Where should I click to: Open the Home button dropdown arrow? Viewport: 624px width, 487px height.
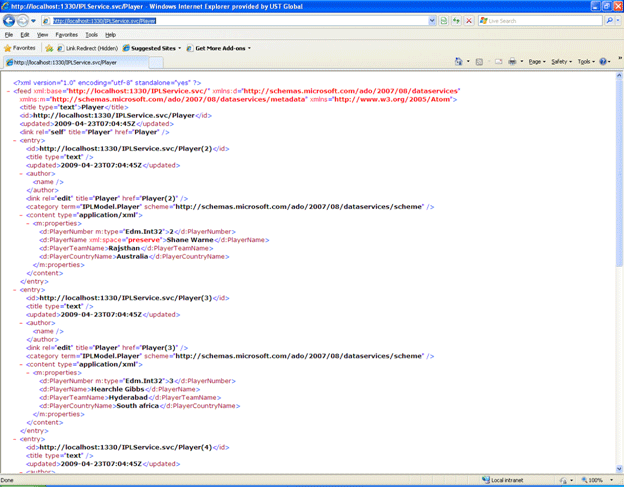click(468, 61)
